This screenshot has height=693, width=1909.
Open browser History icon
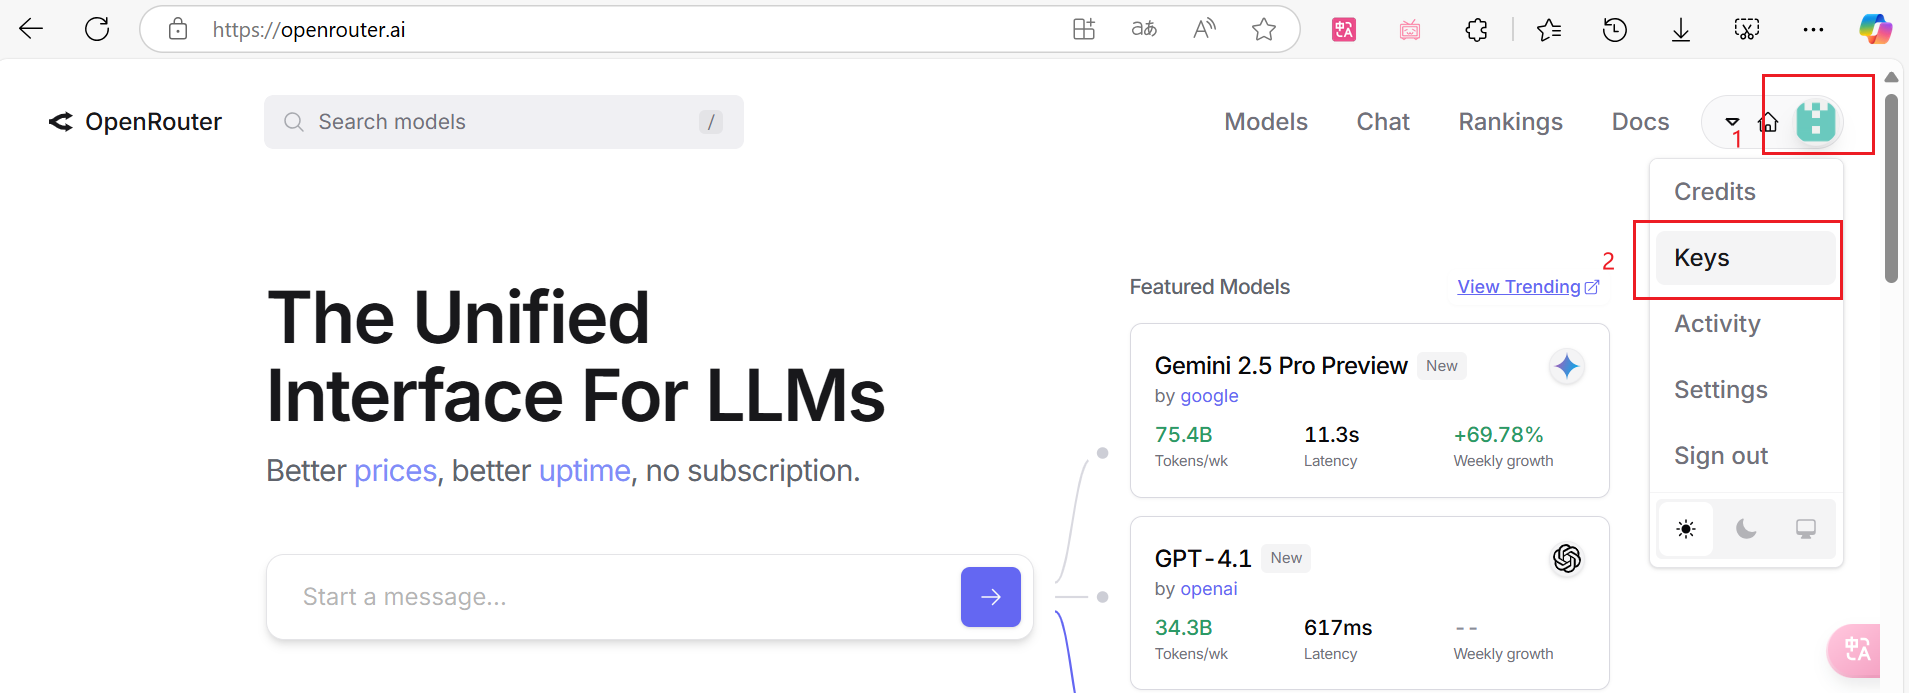pyautogui.click(x=1615, y=30)
